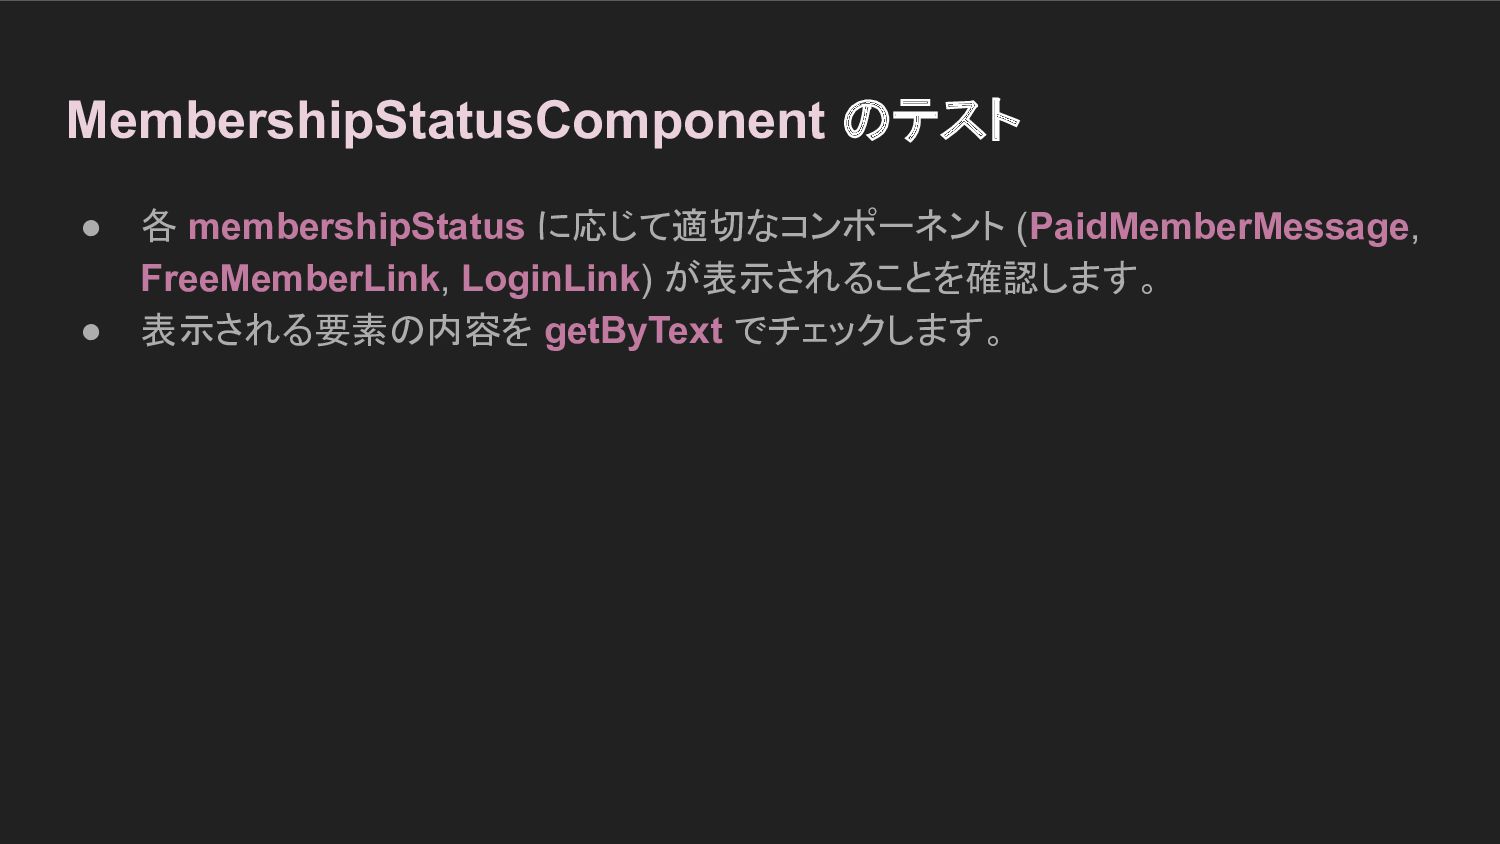This screenshot has width=1500, height=844.
Task: Click the MembershipStatusComponent word in the title
Action: 445,121
